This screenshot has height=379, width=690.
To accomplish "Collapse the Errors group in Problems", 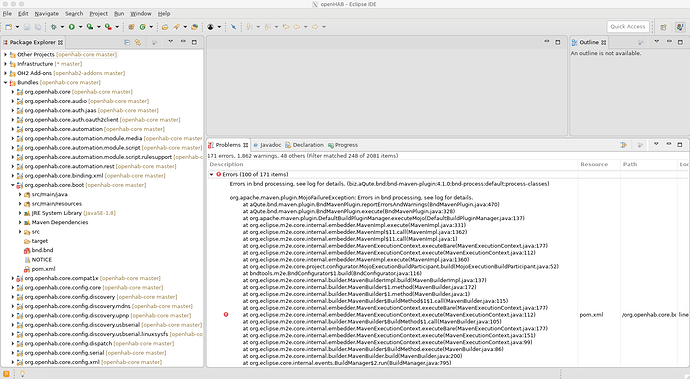I will point(212,174).
